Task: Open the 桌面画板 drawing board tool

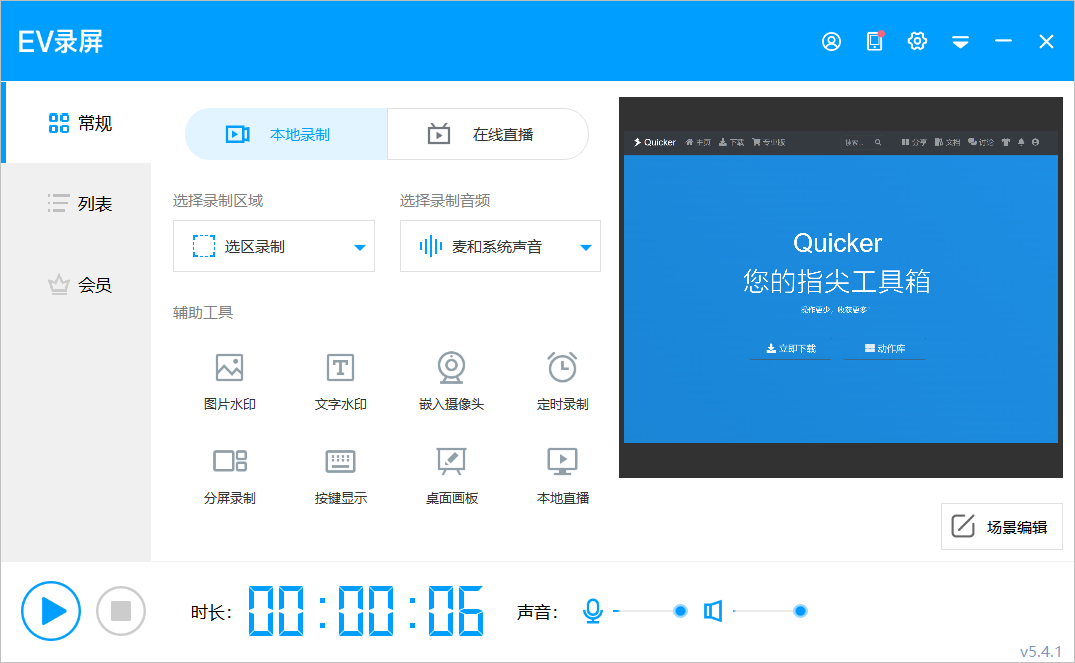Action: click(452, 476)
